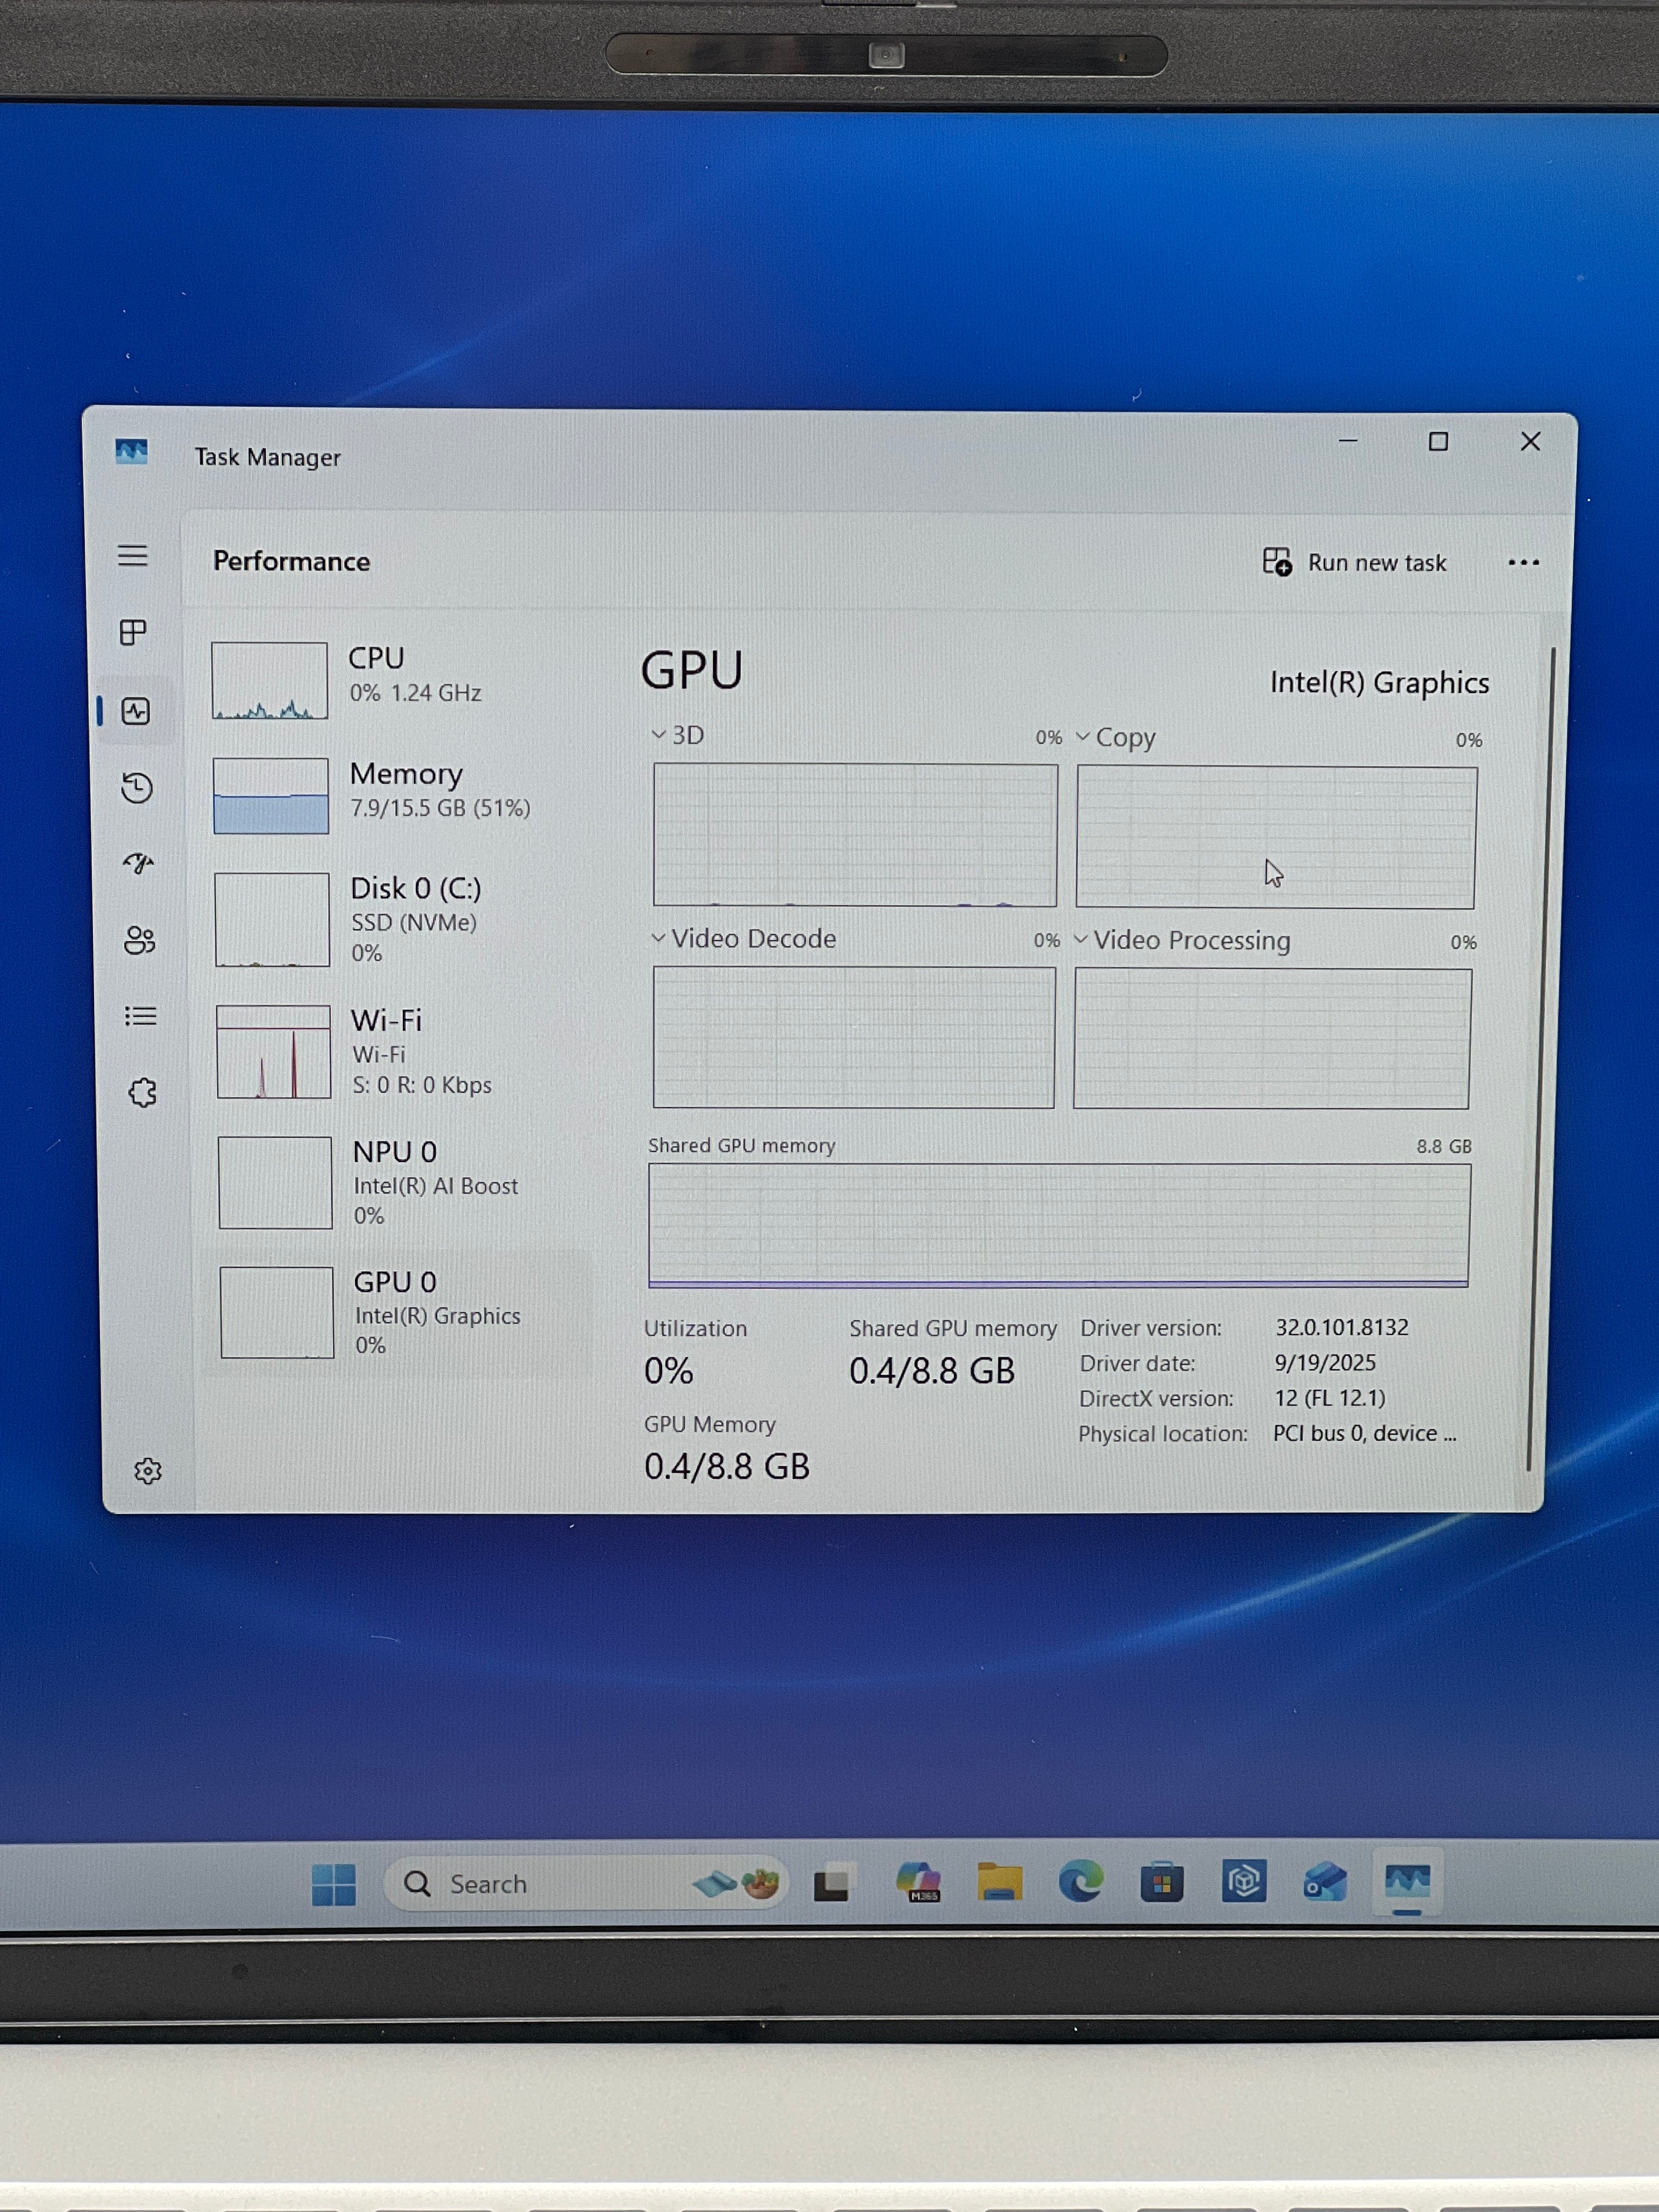Launch Microsoft Edge from taskbar

coord(1081,1882)
